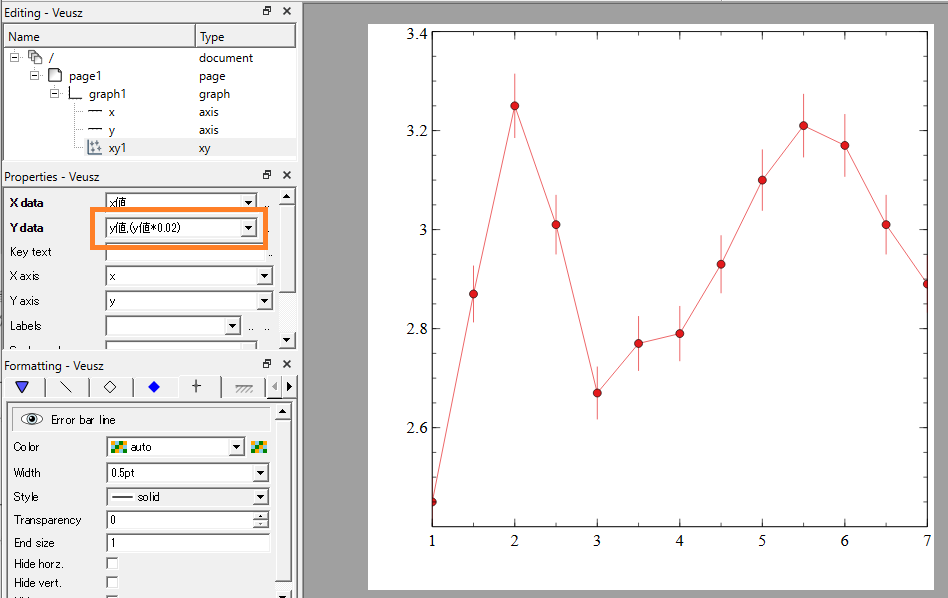Viewport: 948px width, 598px height.
Task: Click the document root icon in tree
Action: (x=36, y=57)
